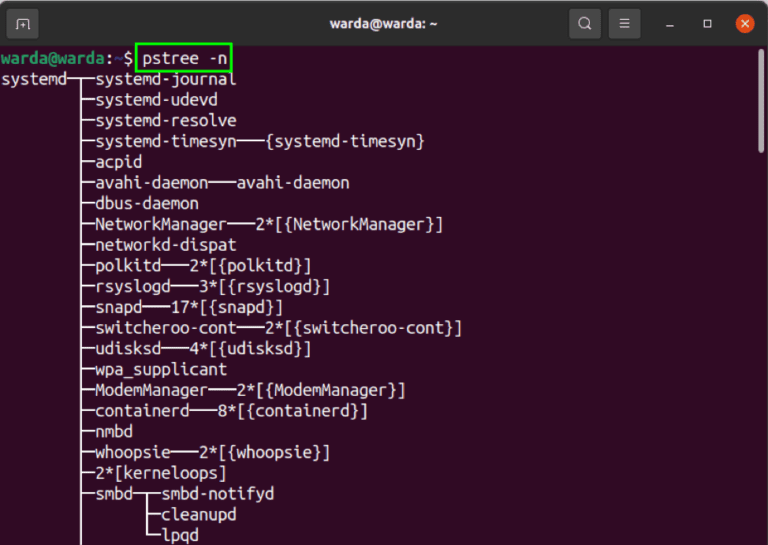The height and width of the screenshot is (545, 768).
Task: Click dbus-daemon in the tree
Action: [x=147, y=203]
